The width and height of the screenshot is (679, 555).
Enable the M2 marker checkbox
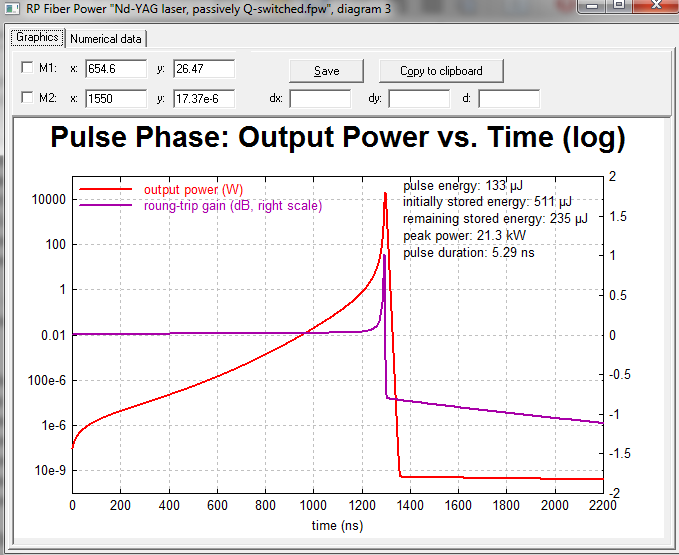pyautogui.click(x=27, y=97)
